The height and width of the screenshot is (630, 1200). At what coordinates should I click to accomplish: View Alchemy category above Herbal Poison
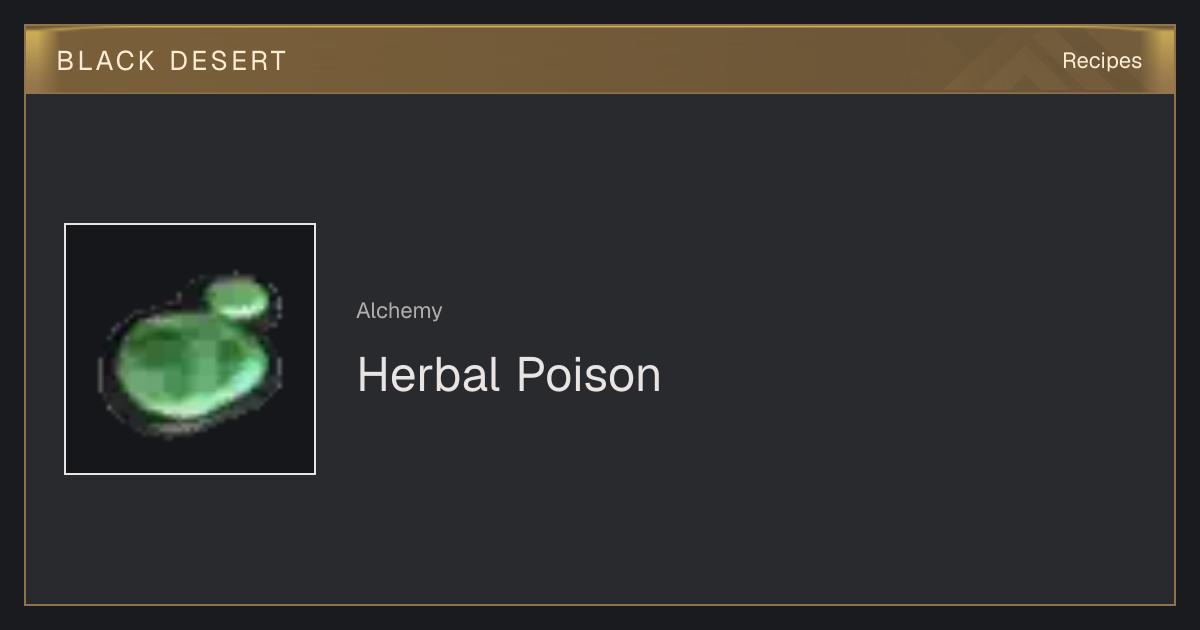click(x=399, y=311)
